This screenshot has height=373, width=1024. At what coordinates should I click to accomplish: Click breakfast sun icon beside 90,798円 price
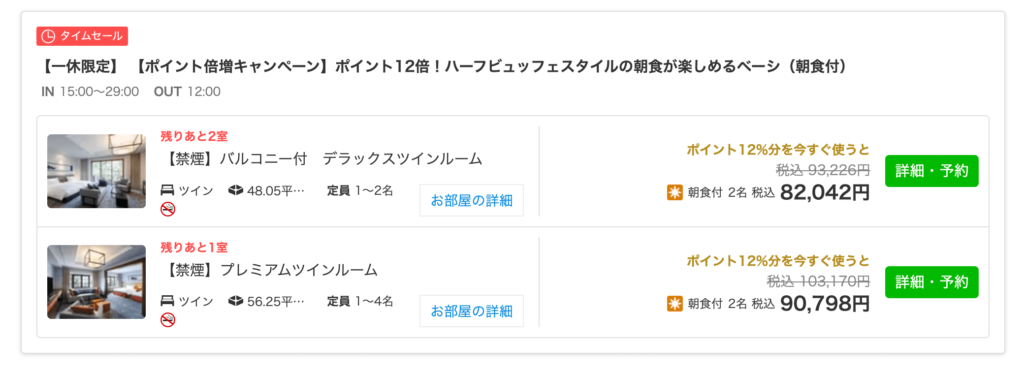pyautogui.click(x=675, y=304)
